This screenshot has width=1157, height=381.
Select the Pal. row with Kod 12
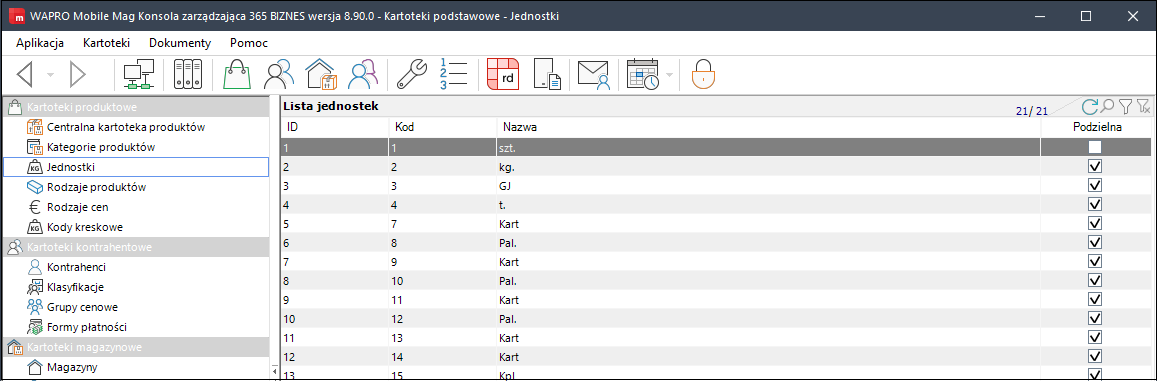[716, 319]
